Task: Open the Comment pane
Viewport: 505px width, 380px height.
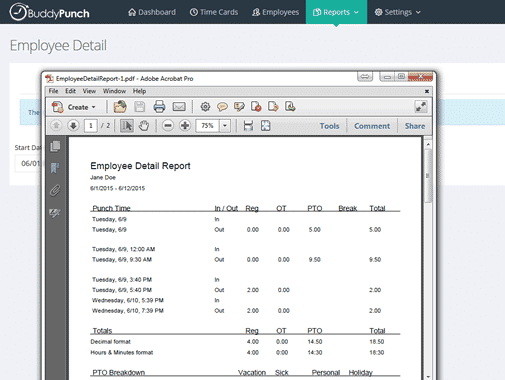Action: click(372, 126)
